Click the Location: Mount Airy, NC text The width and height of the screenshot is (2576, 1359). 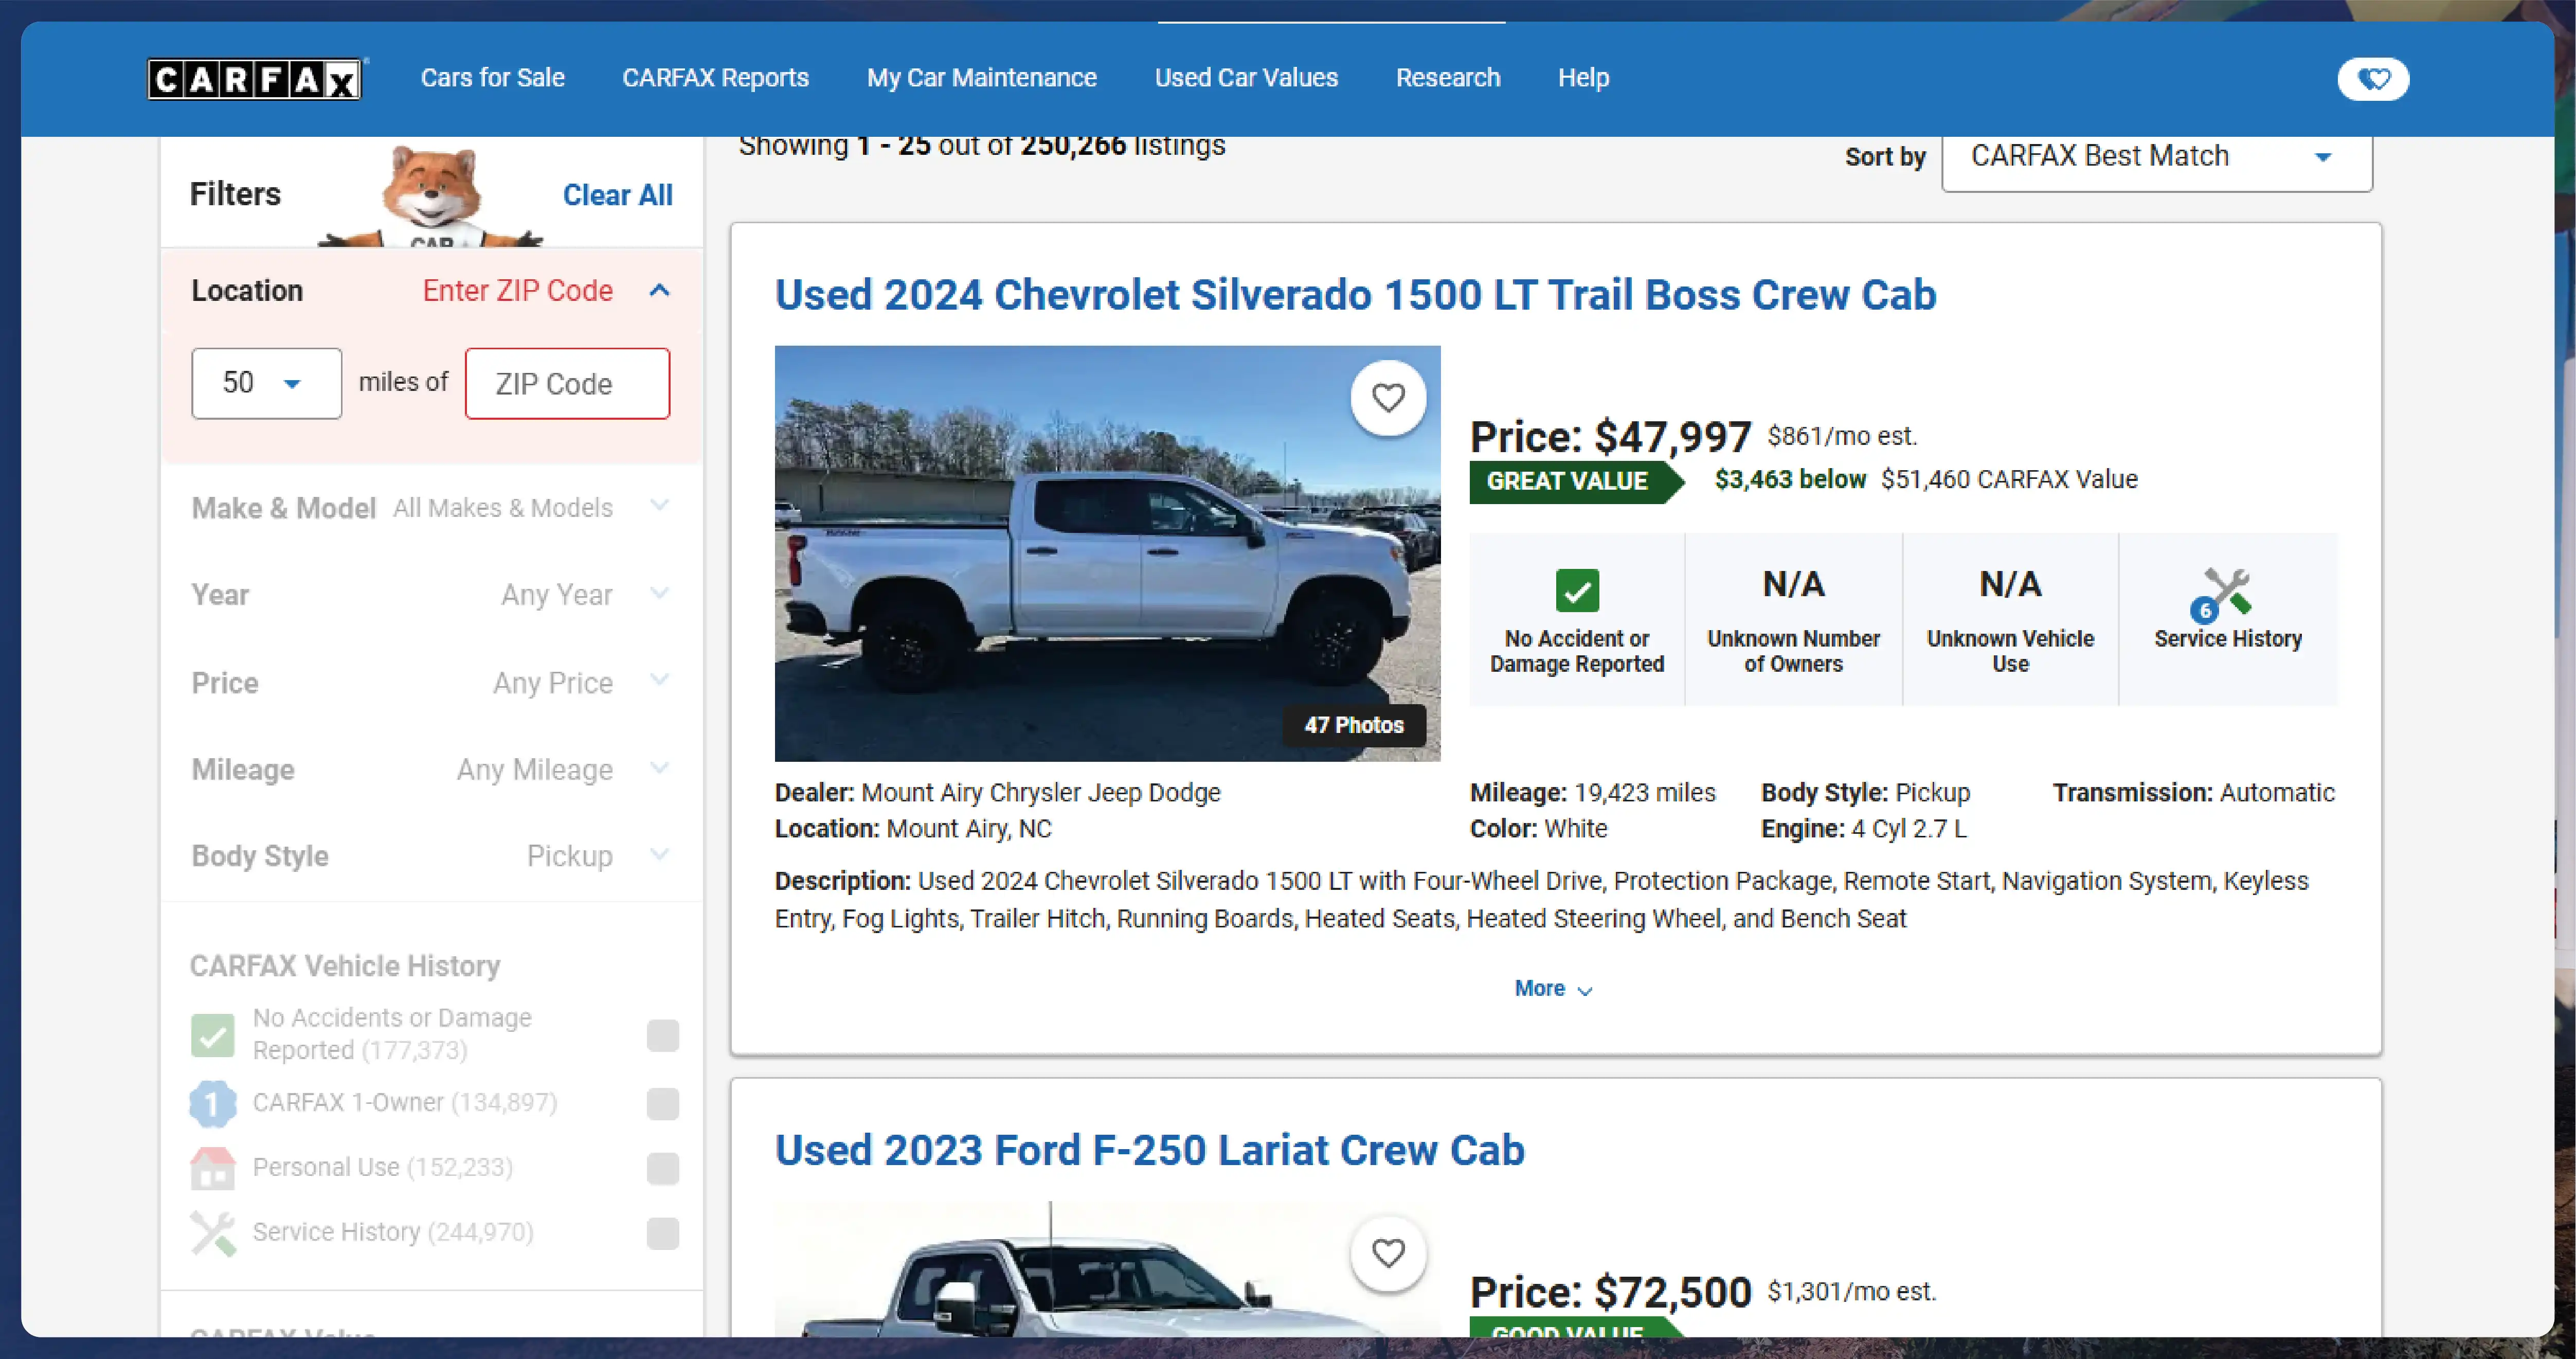coord(913,829)
